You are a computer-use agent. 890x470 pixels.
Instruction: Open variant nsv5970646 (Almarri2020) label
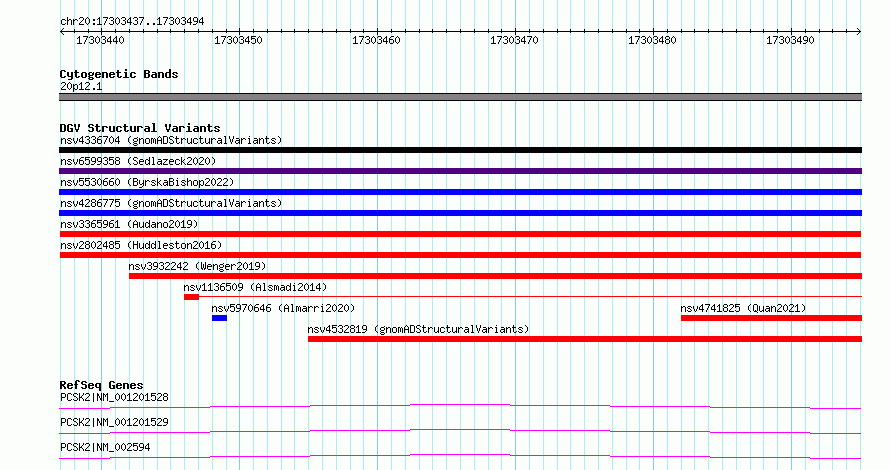283,308
